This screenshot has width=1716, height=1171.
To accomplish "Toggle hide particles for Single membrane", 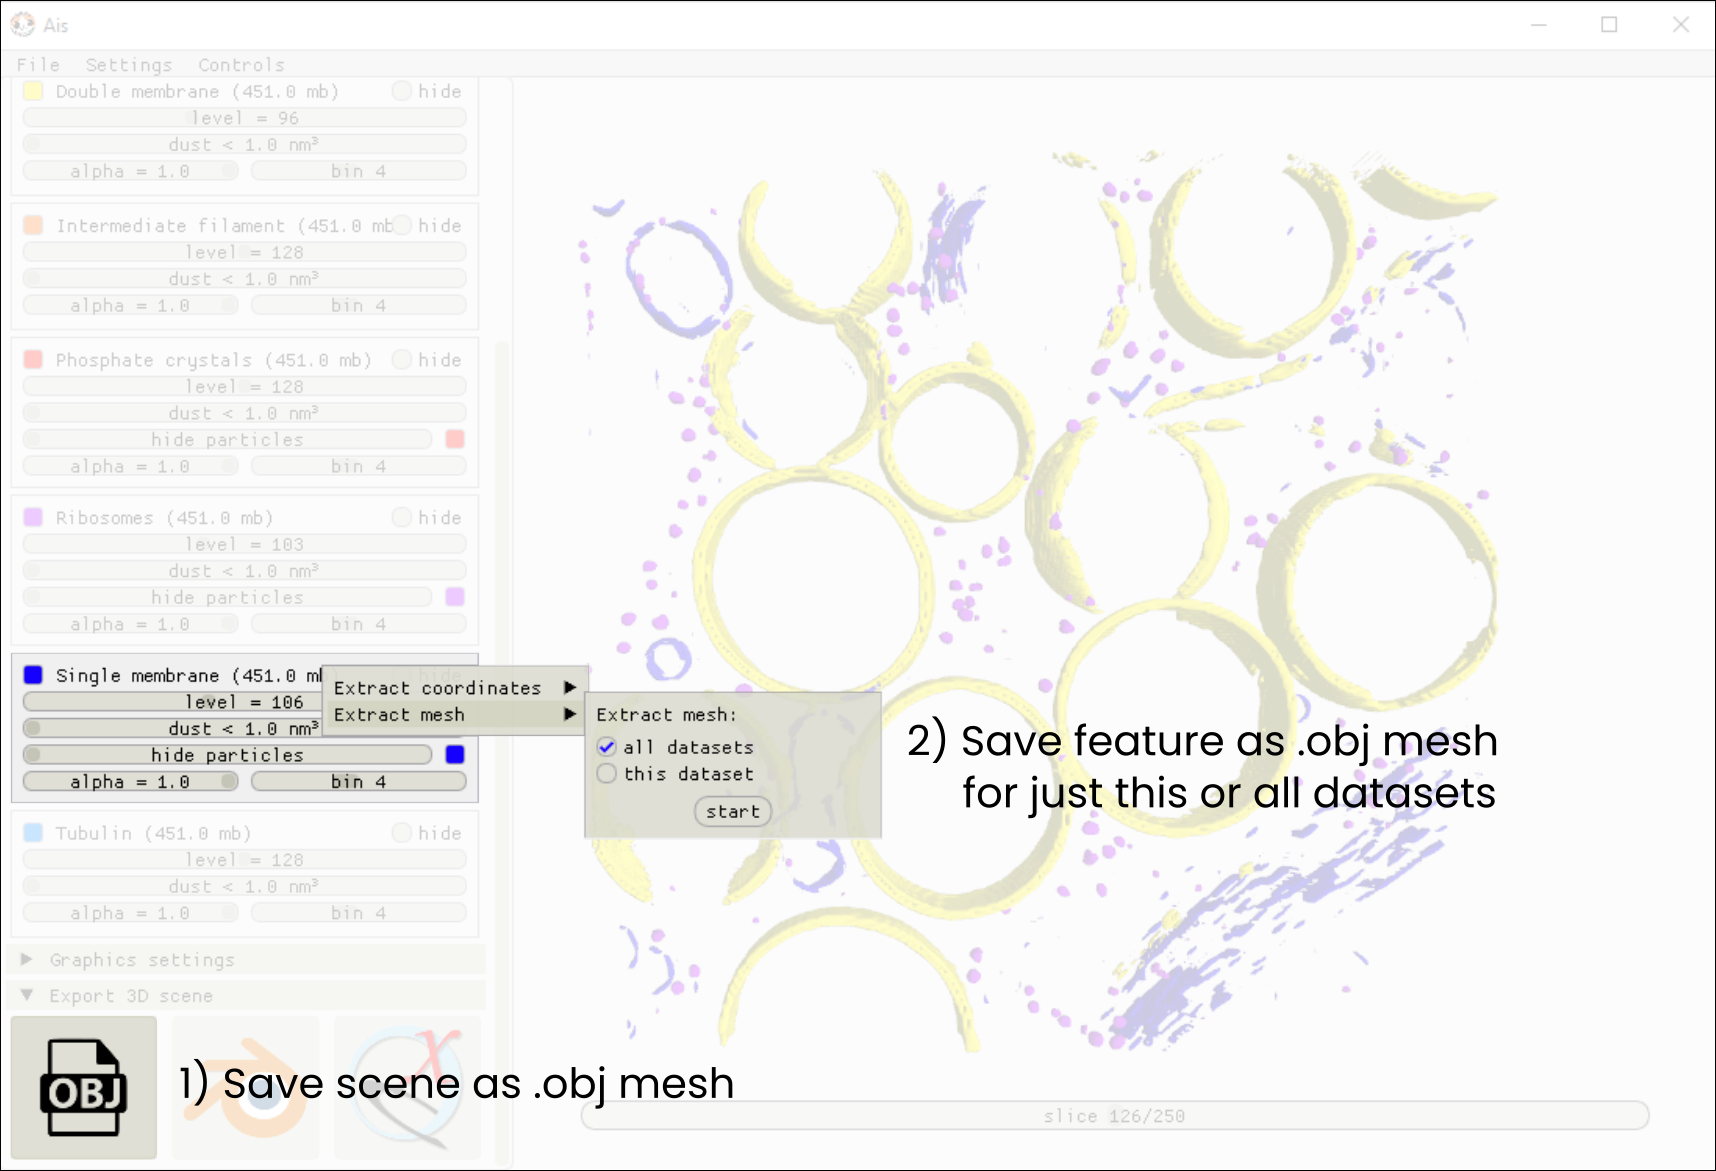I will [227, 755].
